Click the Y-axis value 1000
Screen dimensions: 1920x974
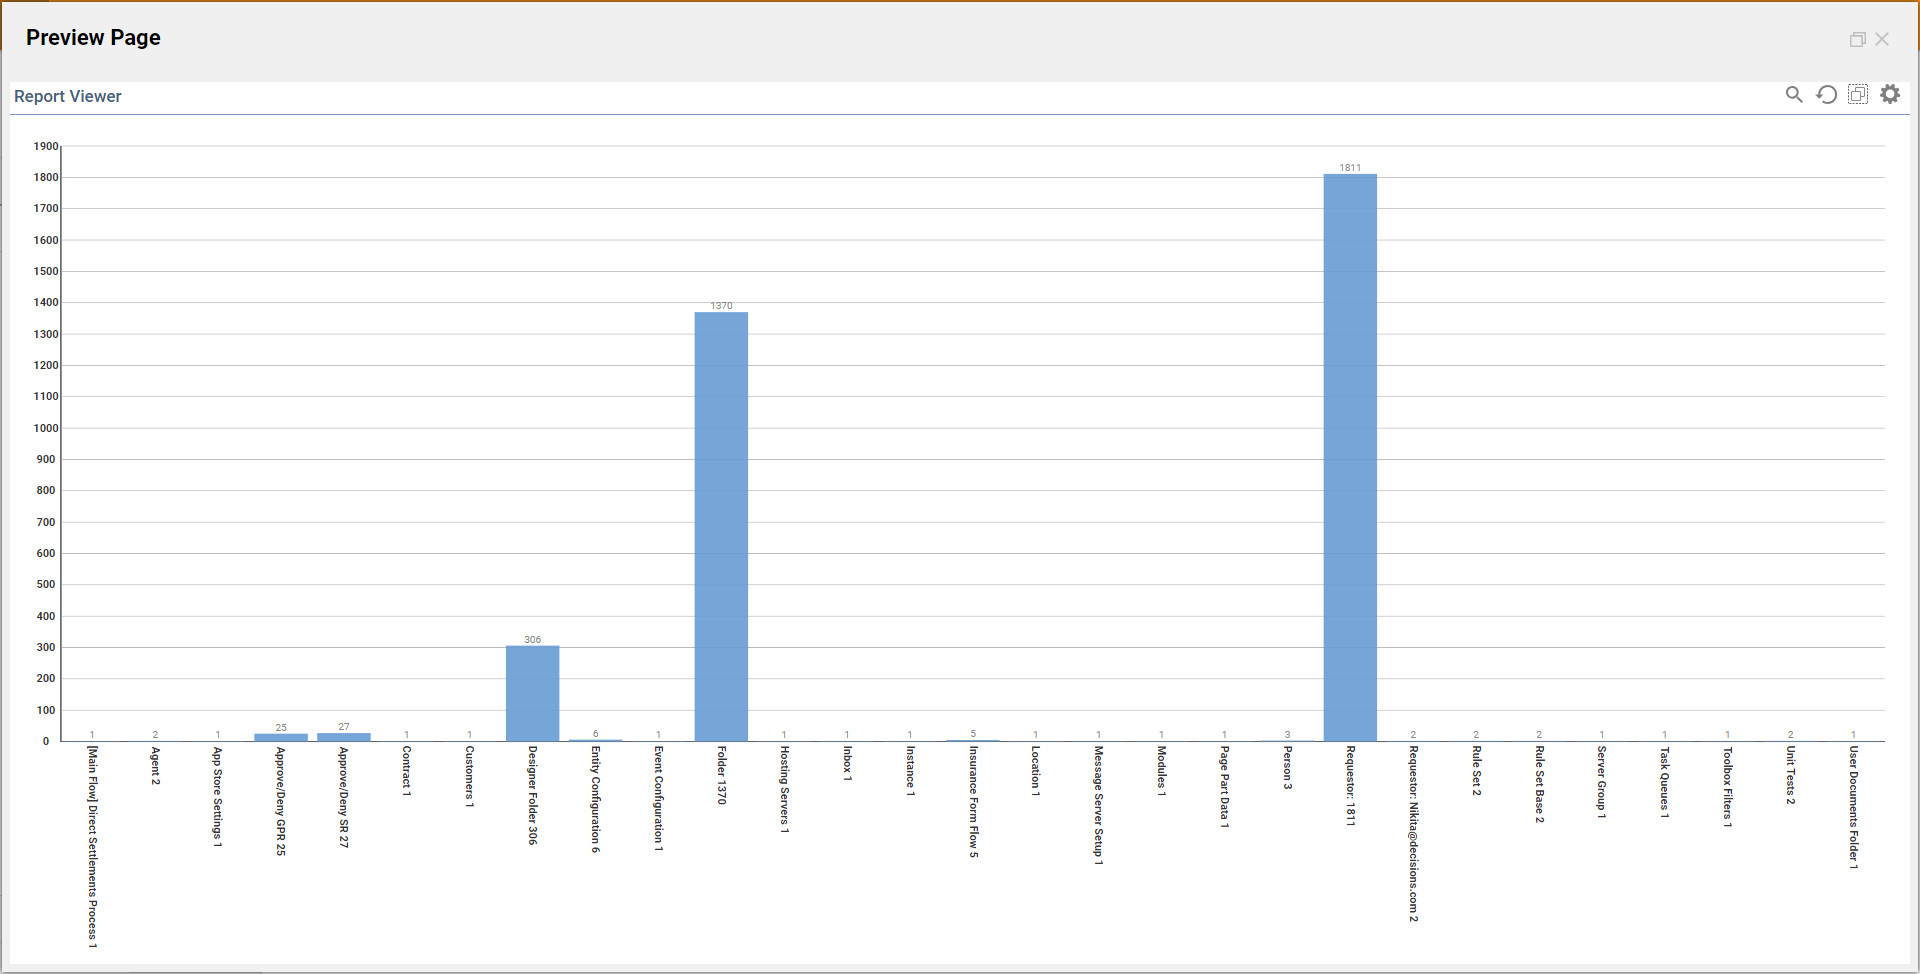click(x=46, y=428)
